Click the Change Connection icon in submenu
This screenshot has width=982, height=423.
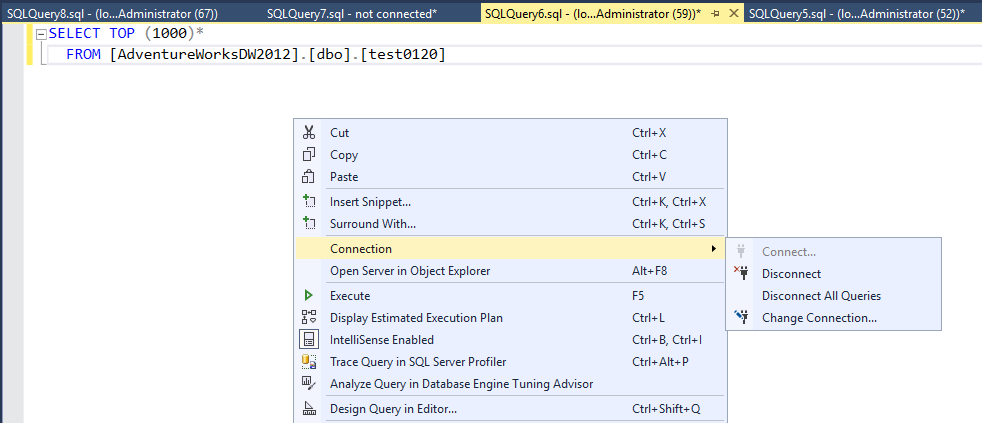[x=742, y=317]
